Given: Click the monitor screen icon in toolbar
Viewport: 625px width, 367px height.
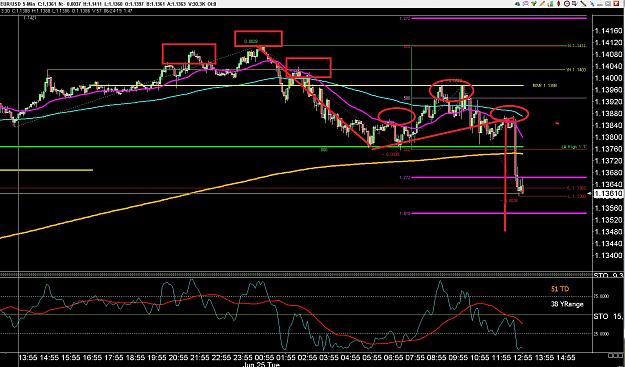Looking at the screenshot, I should pyautogui.click(x=575, y=4).
